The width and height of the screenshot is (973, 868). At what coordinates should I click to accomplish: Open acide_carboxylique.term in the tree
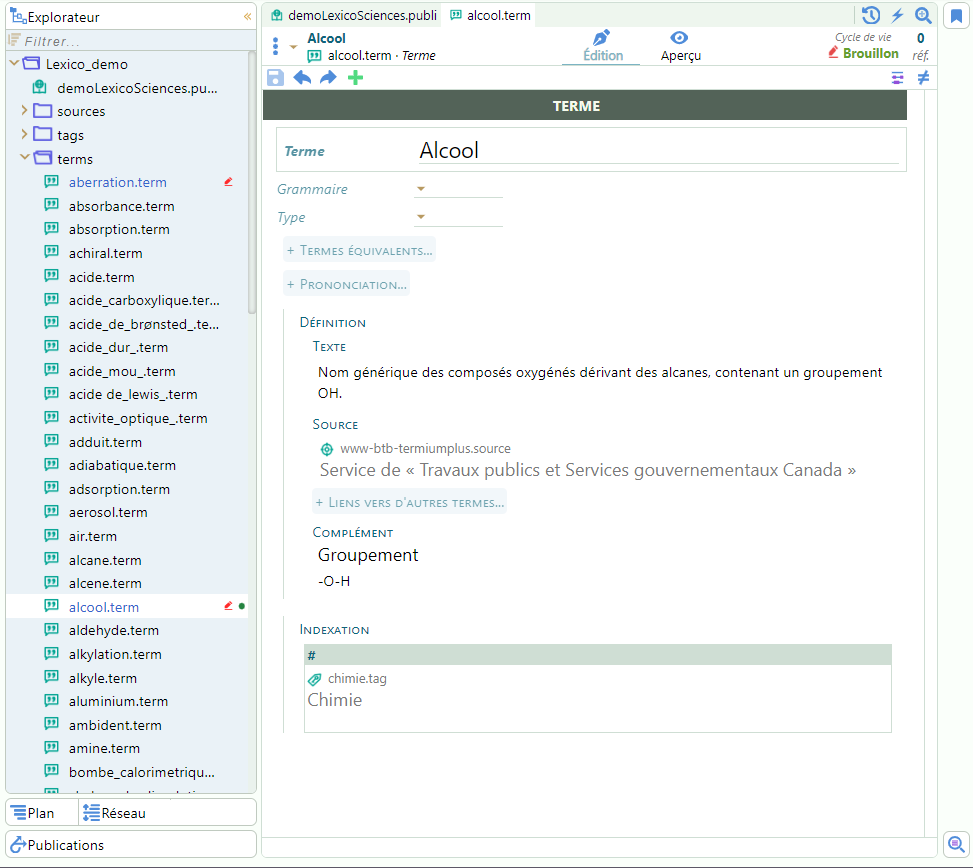[144, 300]
